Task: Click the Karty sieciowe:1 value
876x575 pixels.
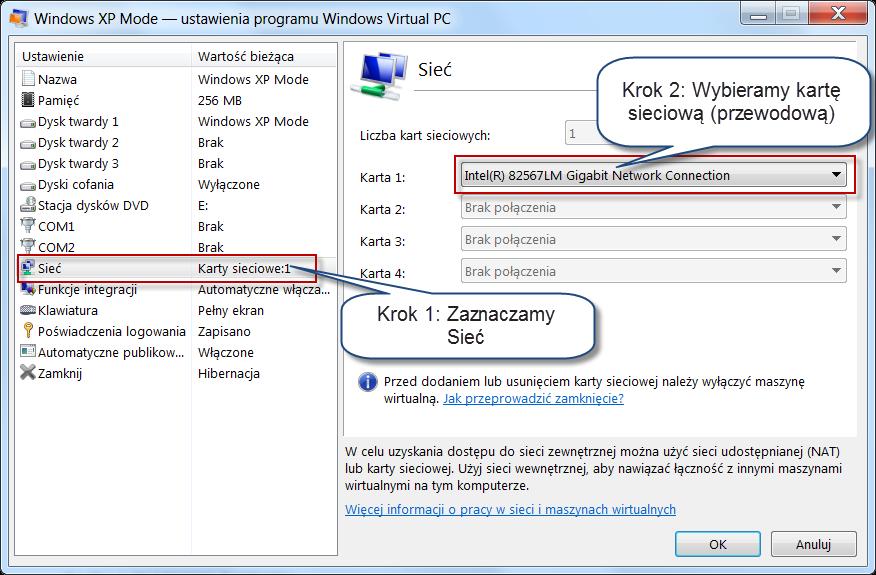Action: click(244, 269)
